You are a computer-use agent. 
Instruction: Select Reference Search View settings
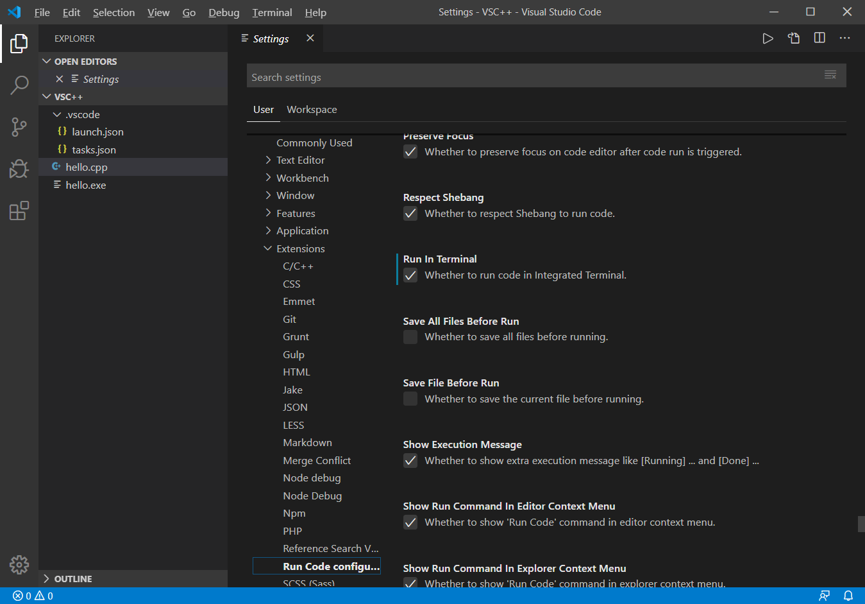330,548
